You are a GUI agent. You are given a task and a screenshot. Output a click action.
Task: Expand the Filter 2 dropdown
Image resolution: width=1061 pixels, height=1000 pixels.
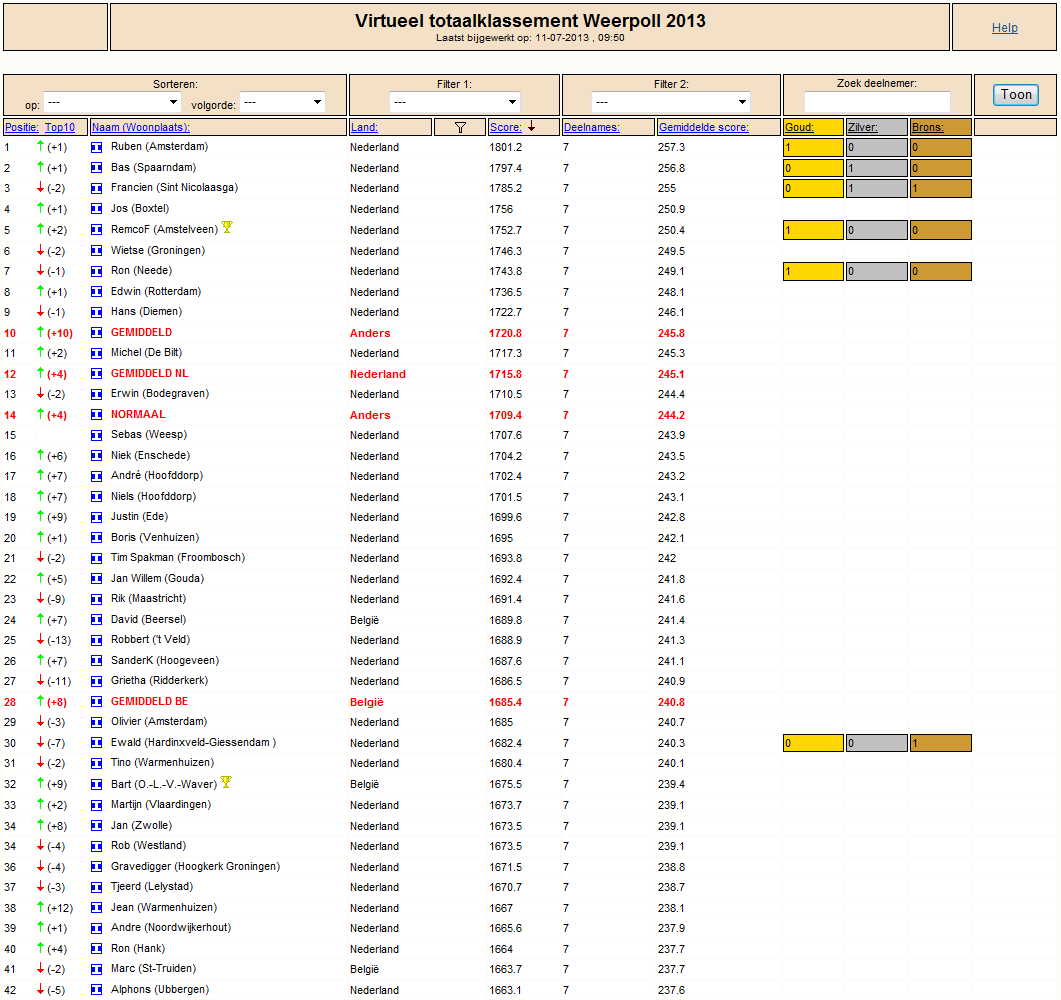tap(671, 102)
